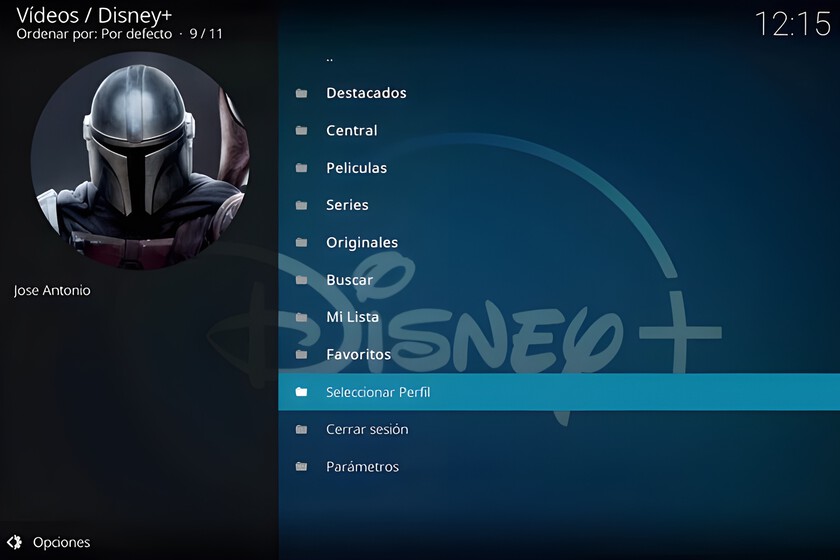Viewport: 840px width, 560px height.
Task: Open the Parámetros settings entry
Action: tap(559, 466)
